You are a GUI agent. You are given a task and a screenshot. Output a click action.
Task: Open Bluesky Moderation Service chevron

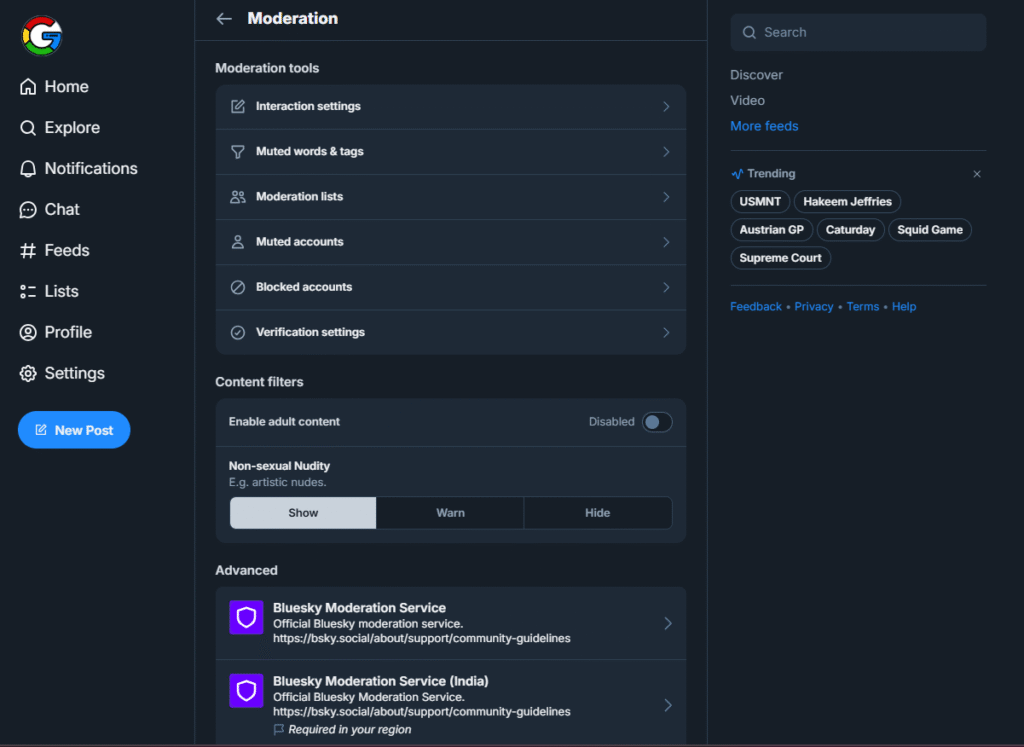coord(667,624)
